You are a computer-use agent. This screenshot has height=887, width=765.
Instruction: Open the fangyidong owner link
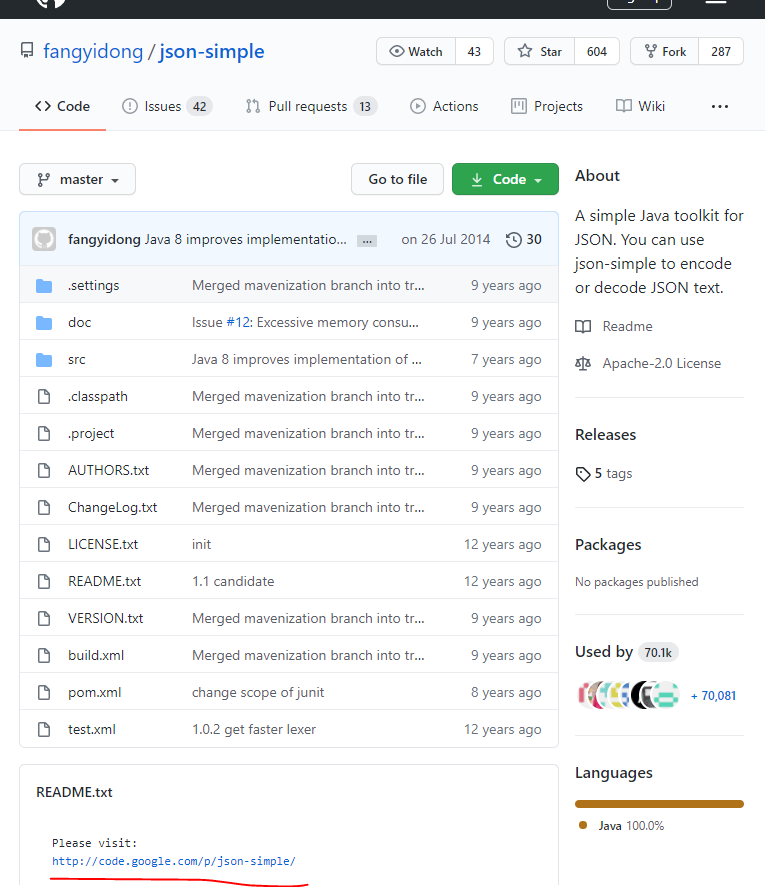(93, 51)
